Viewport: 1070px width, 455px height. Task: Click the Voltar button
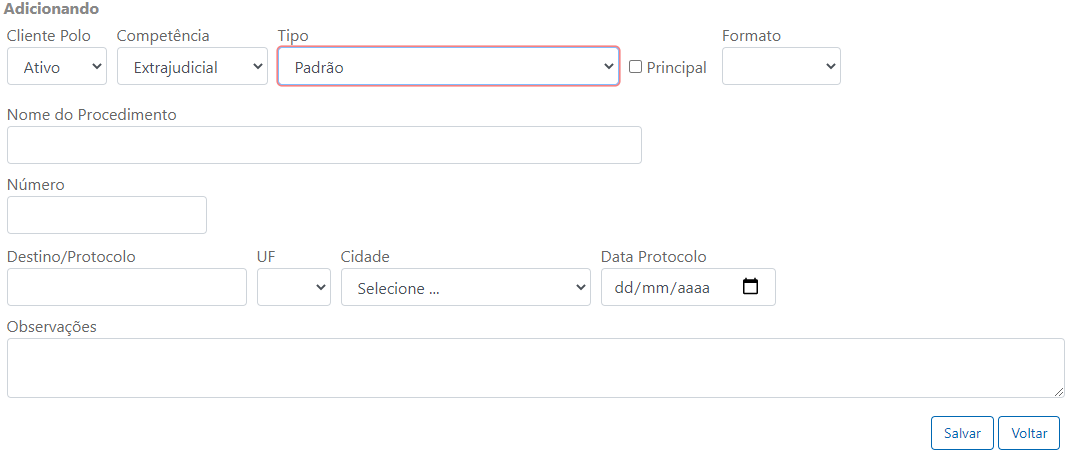click(x=1029, y=433)
